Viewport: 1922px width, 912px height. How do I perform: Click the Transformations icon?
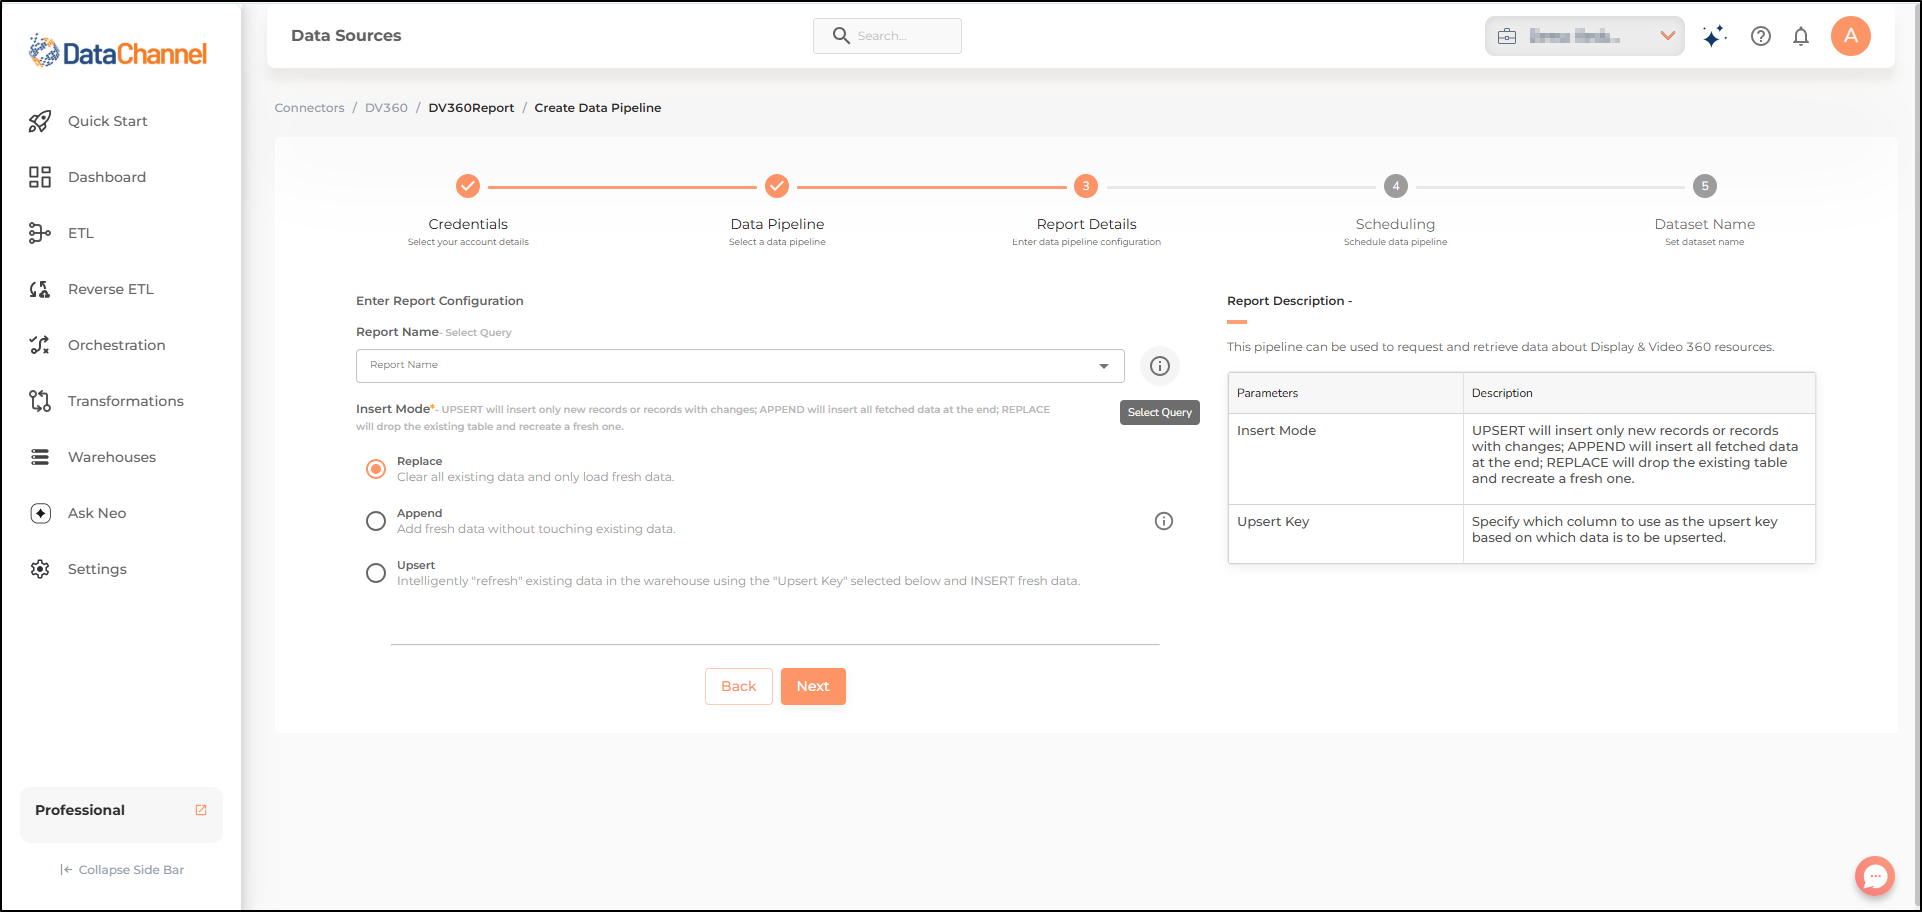pyautogui.click(x=40, y=401)
